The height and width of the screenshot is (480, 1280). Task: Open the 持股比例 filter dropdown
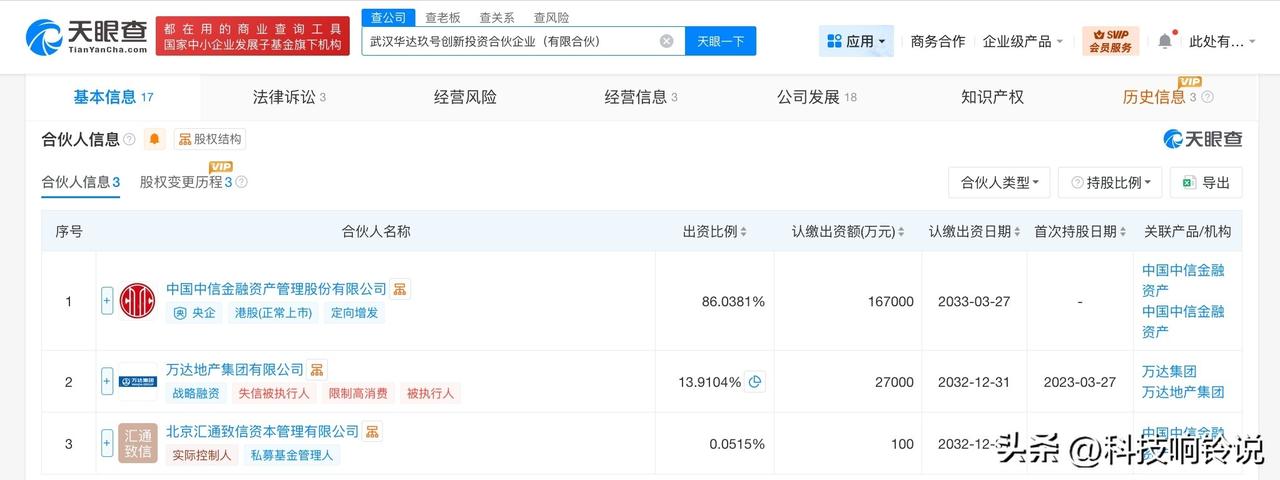pyautogui.click(x=1110, y=182)
